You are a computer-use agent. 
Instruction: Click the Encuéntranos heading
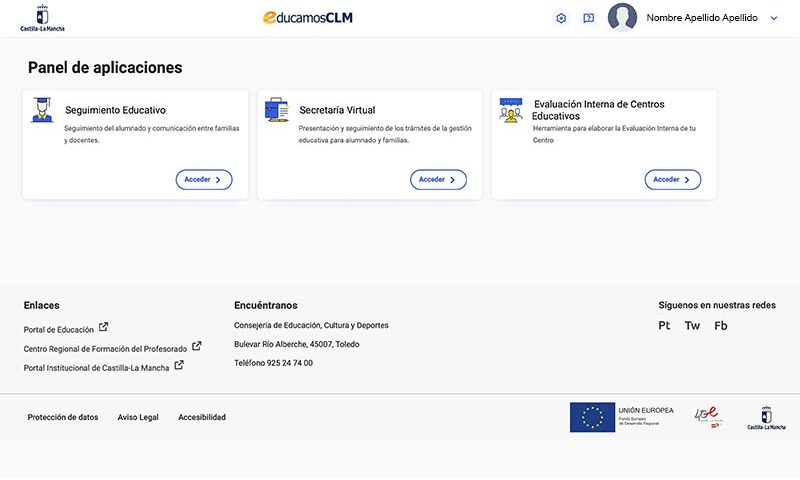[266, 305]
